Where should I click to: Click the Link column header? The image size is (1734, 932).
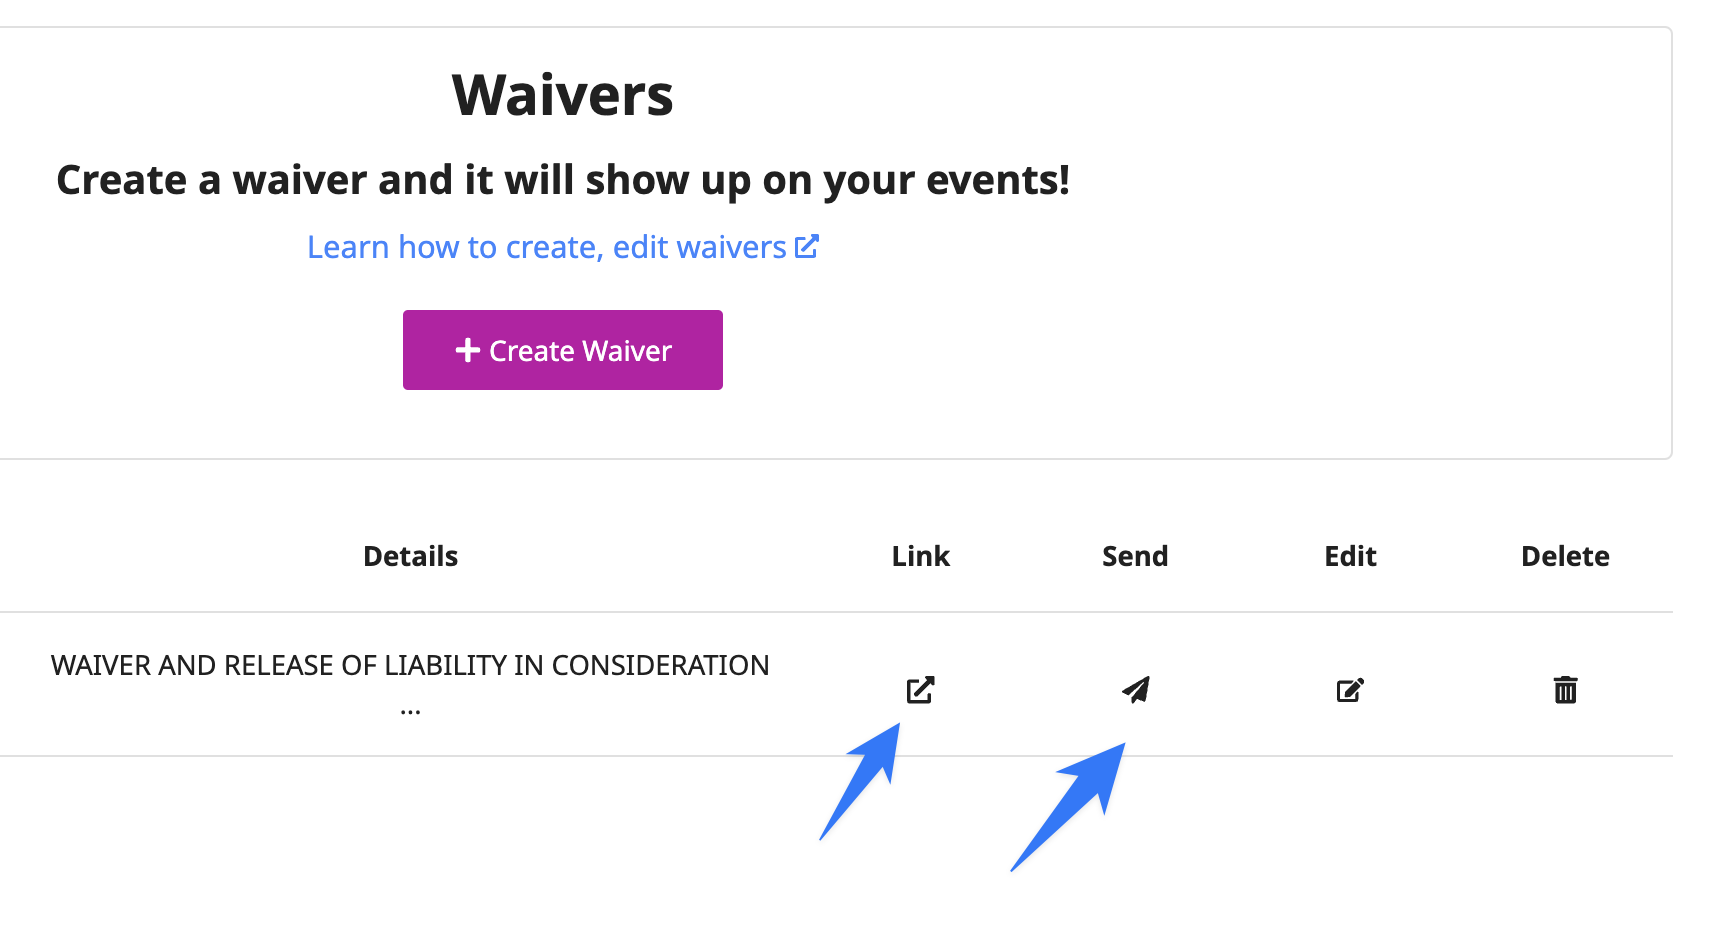coord(920,556)
